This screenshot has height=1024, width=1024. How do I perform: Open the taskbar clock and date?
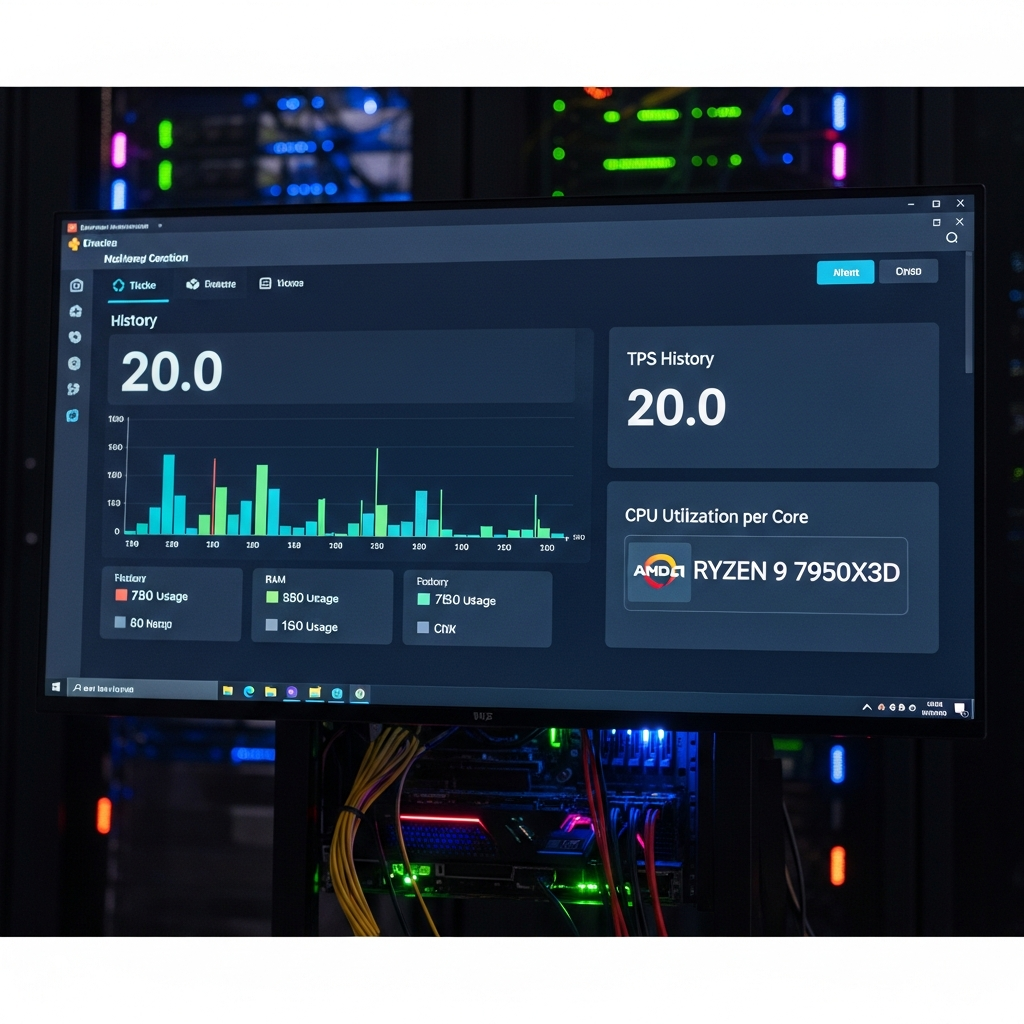(x=935, y=709)
